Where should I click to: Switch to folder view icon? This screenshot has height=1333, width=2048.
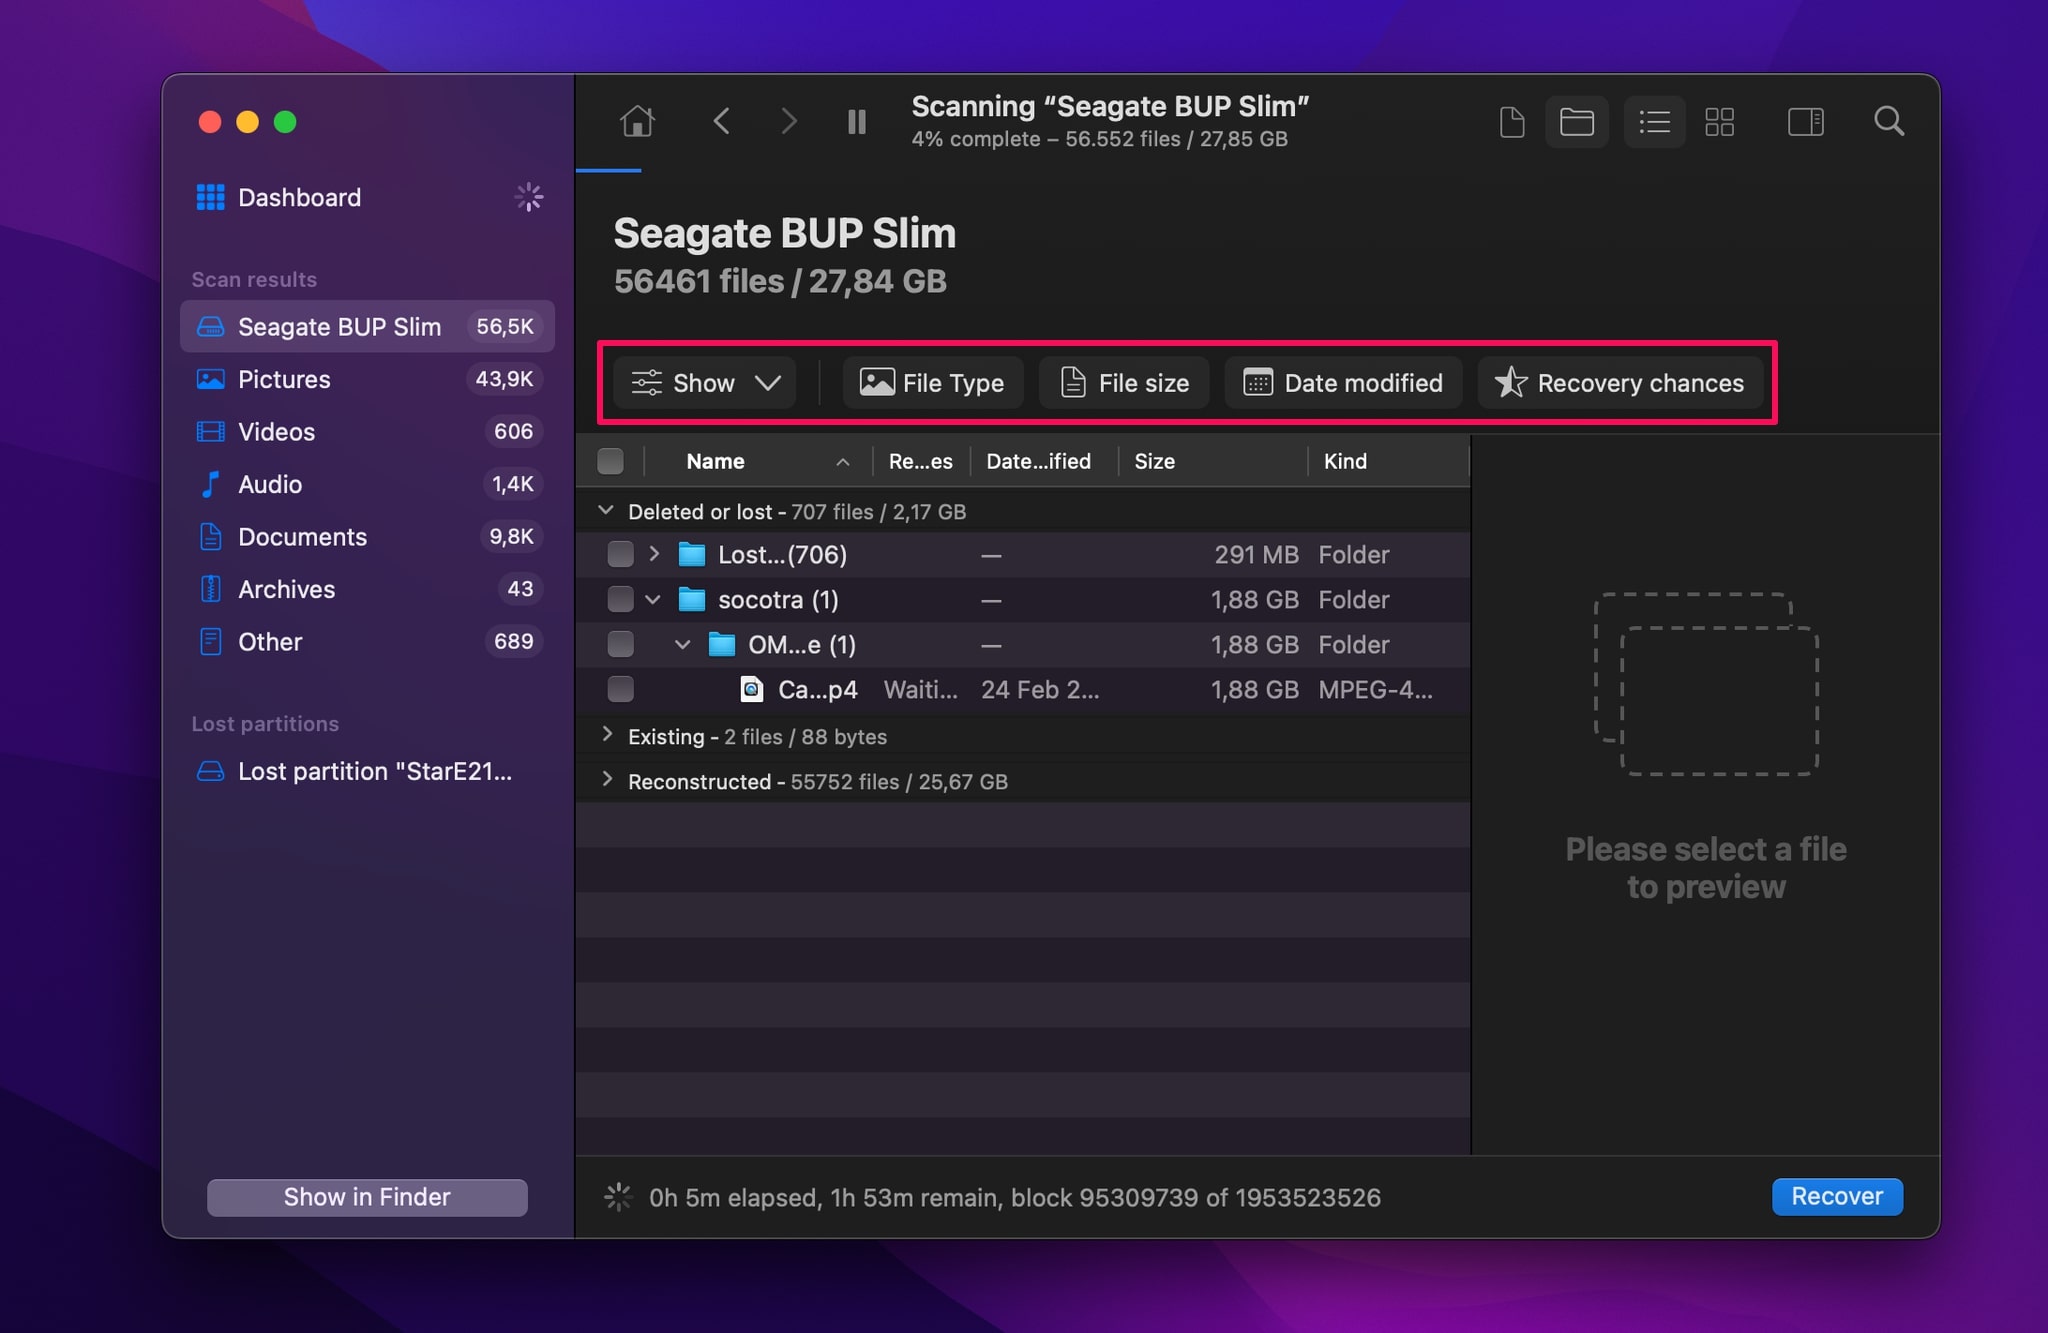tap(1577, 122)
